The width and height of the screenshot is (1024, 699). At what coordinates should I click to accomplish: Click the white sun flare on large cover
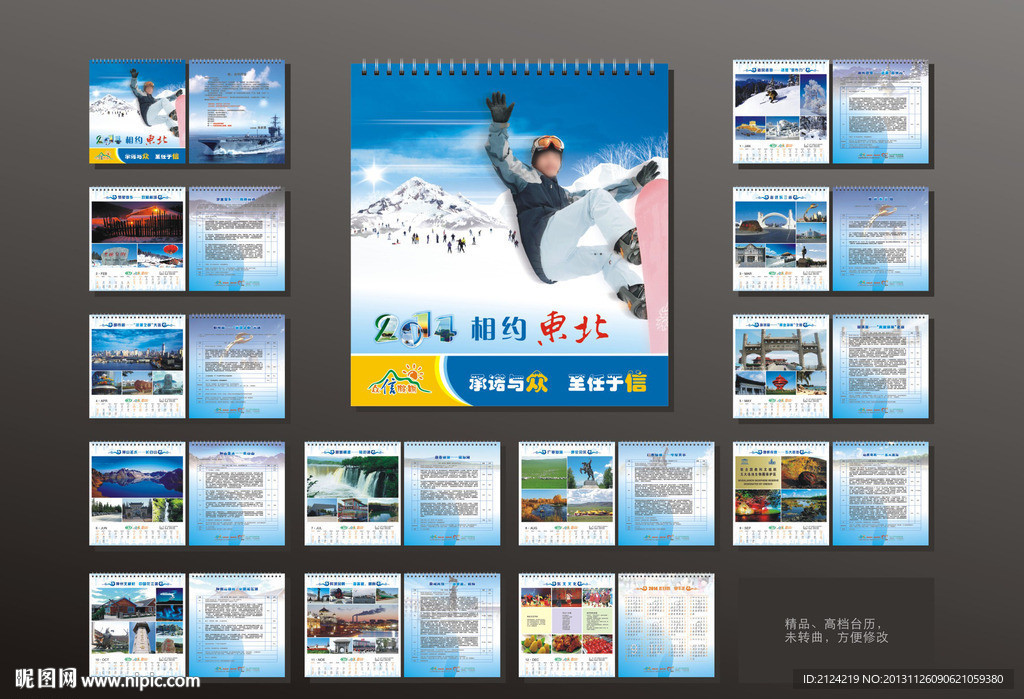click(374, 174)
